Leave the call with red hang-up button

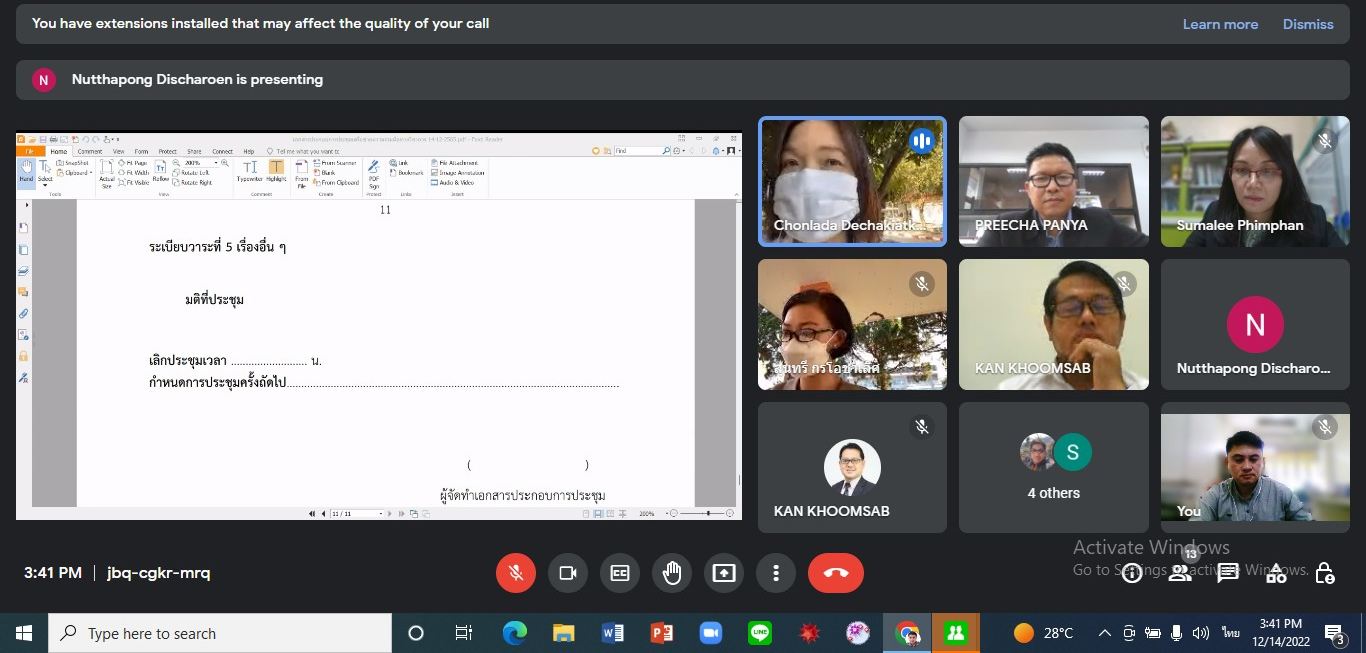[x=836, y=573]
